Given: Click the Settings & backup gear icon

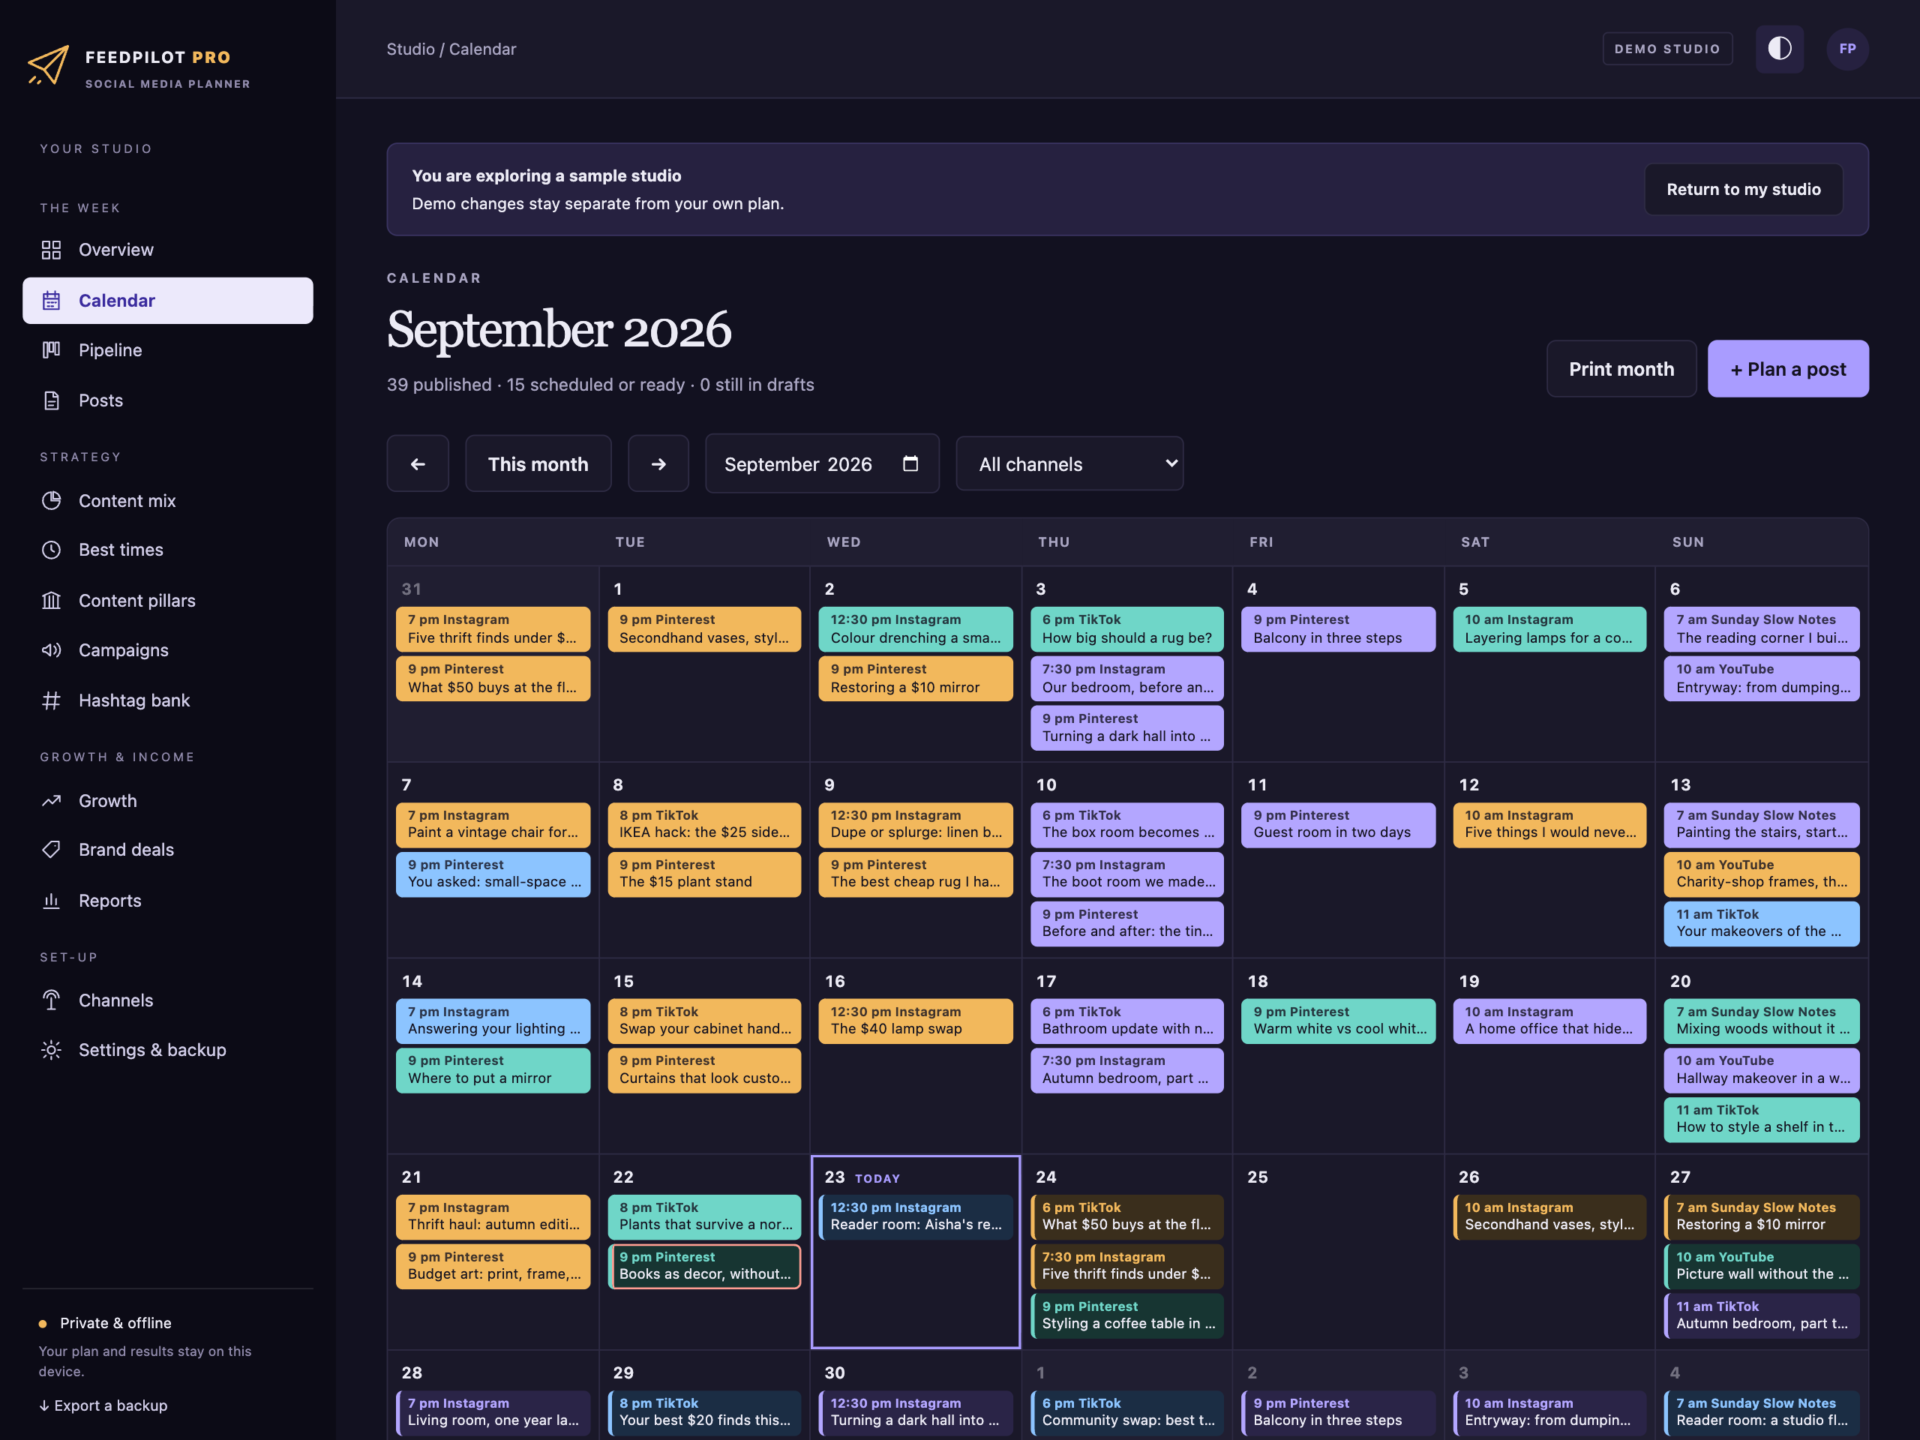Looking at the screenshot, I should pos(51,1050).
